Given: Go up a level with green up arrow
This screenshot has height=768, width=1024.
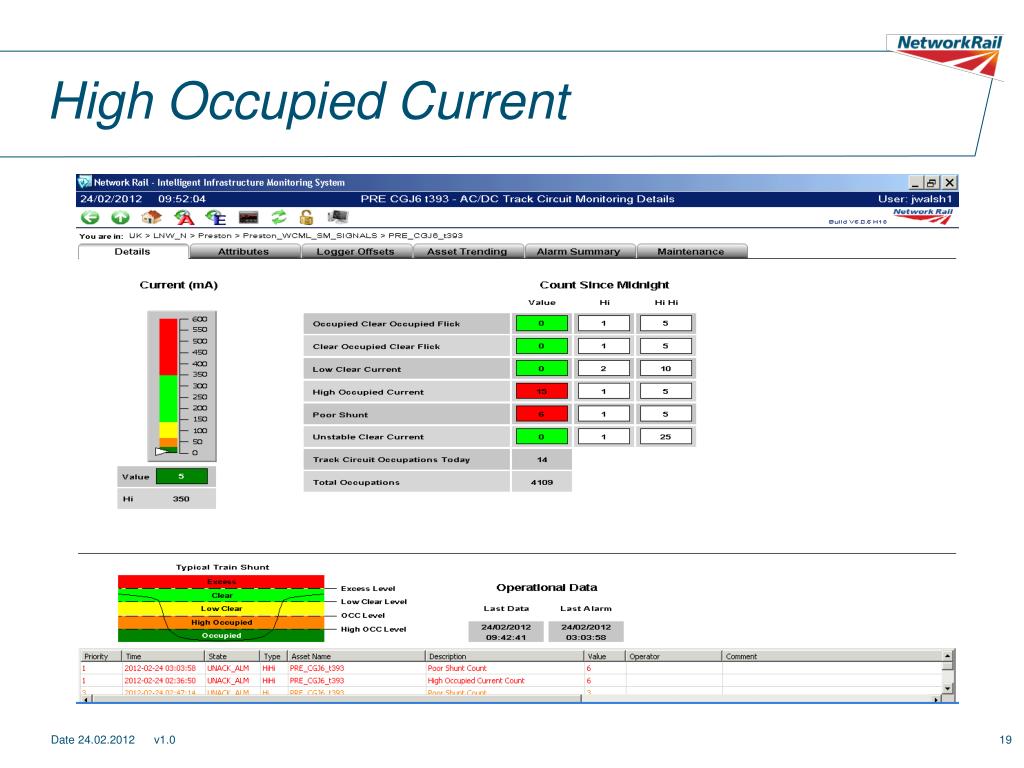Looking at the screenshot, I should point(120,217).
